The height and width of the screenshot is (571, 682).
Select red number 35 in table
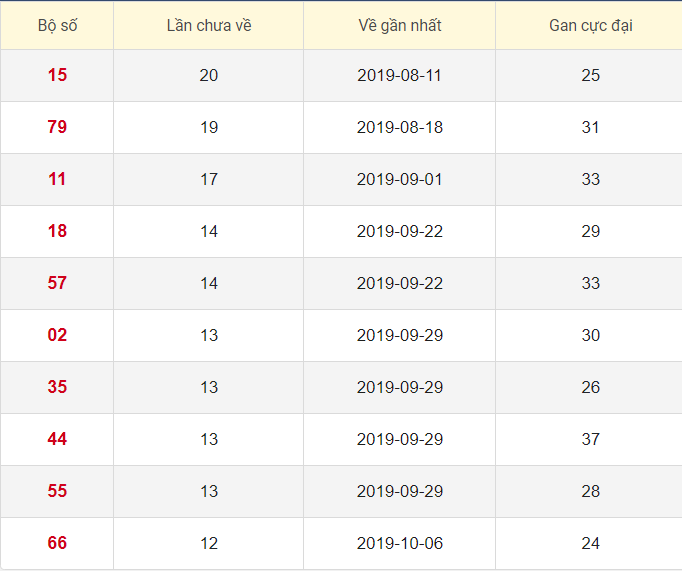click(x=57, y=387)
